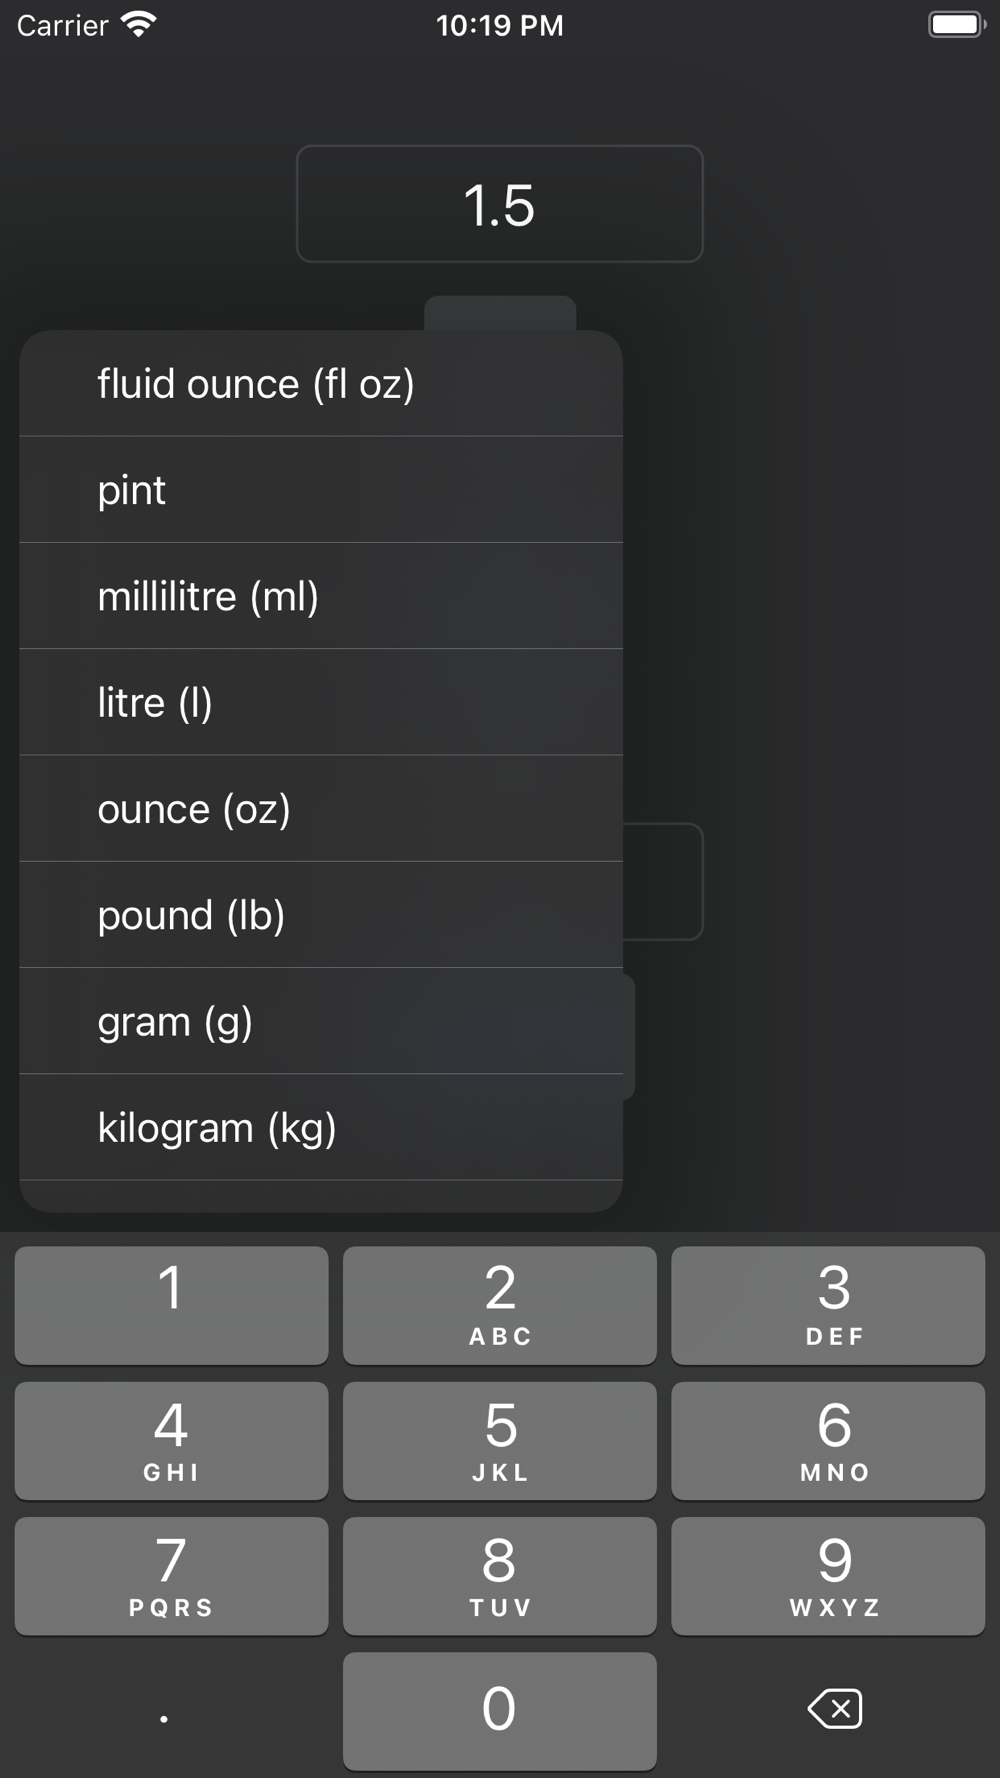Pick millilitre (ml) option
Screen dimensions: 1000x1778
point(321,596)
